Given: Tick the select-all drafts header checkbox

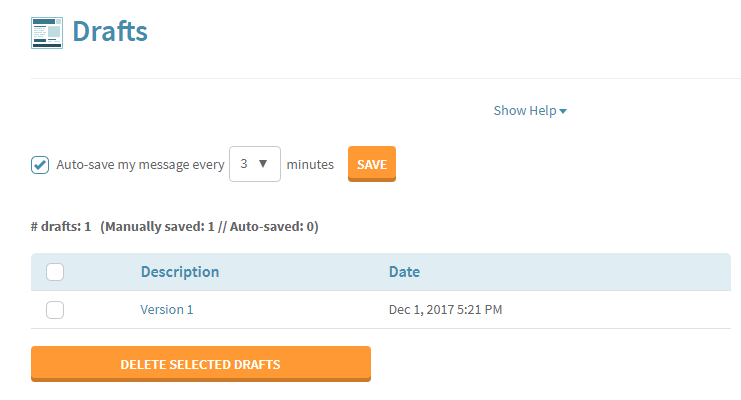Looking at the screenshot, I should click(55, 272).
